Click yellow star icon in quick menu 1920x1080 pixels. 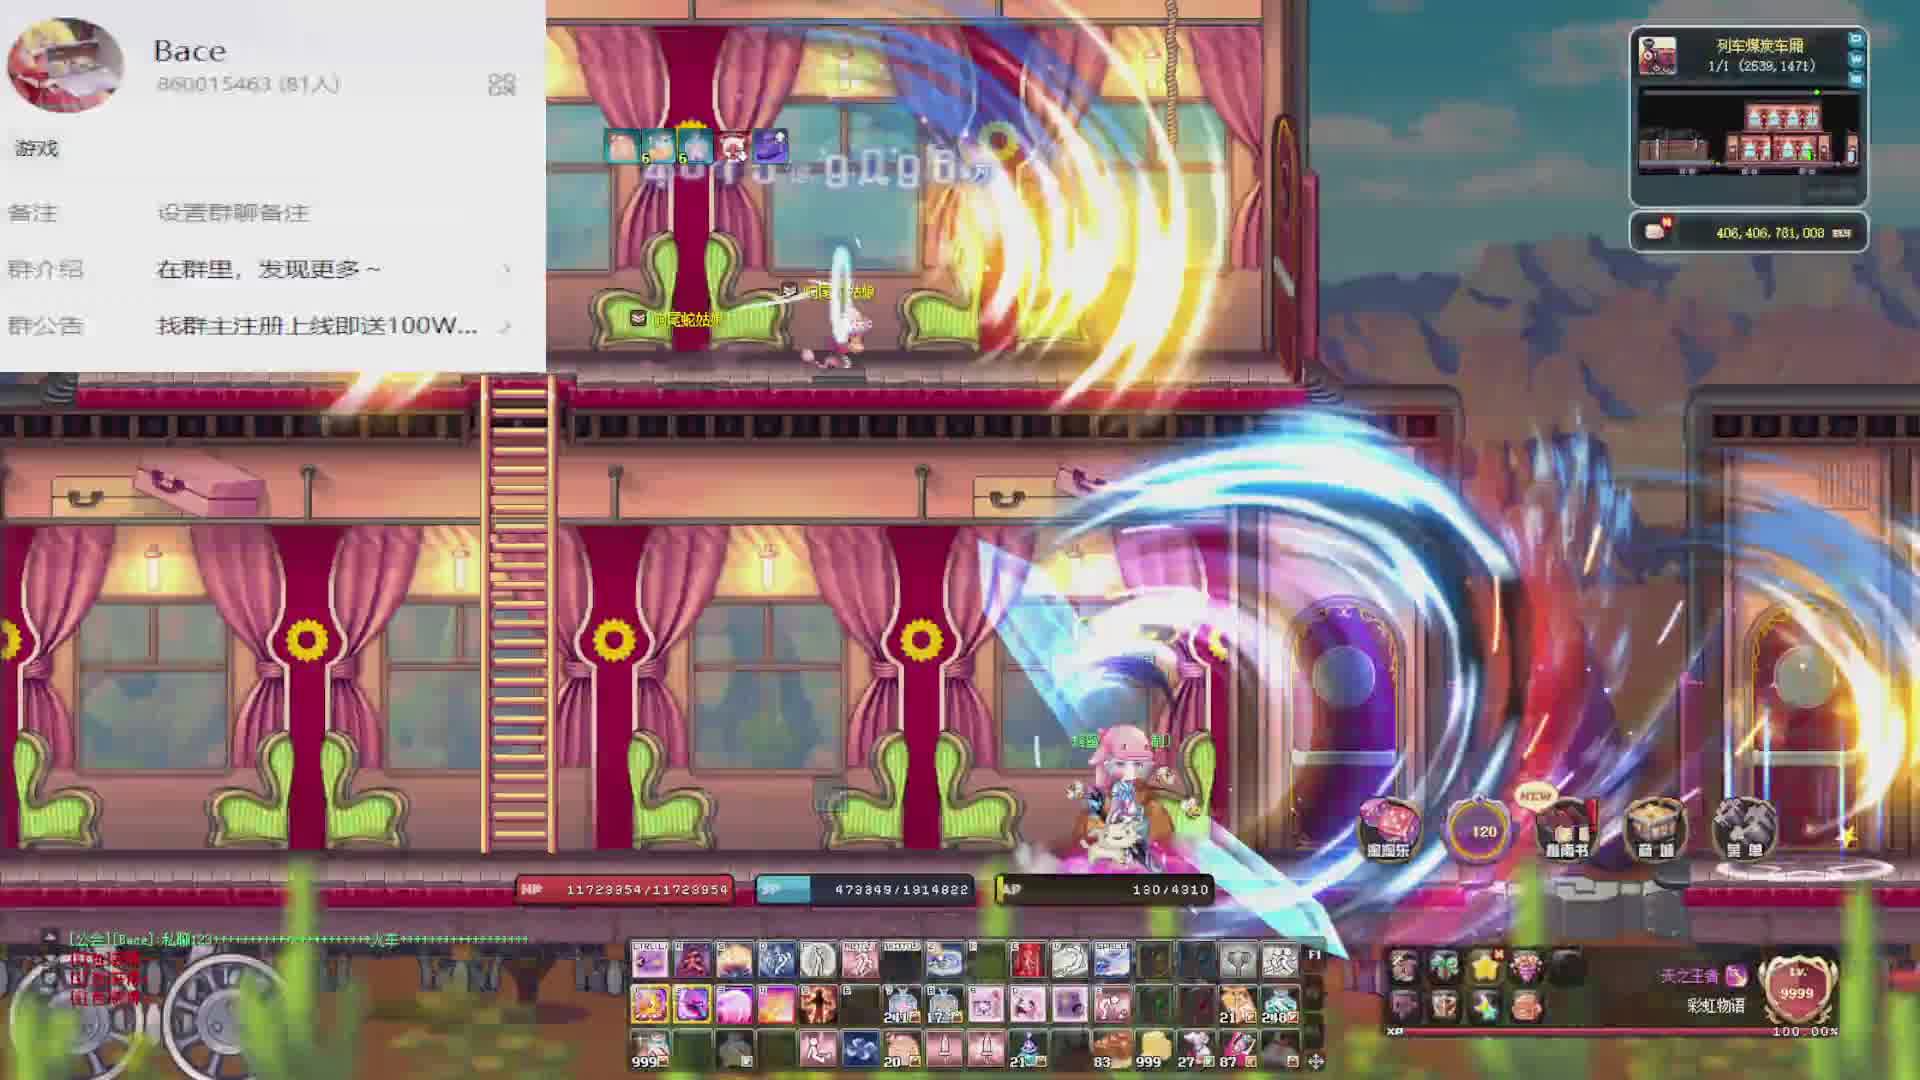[1484, 967]
